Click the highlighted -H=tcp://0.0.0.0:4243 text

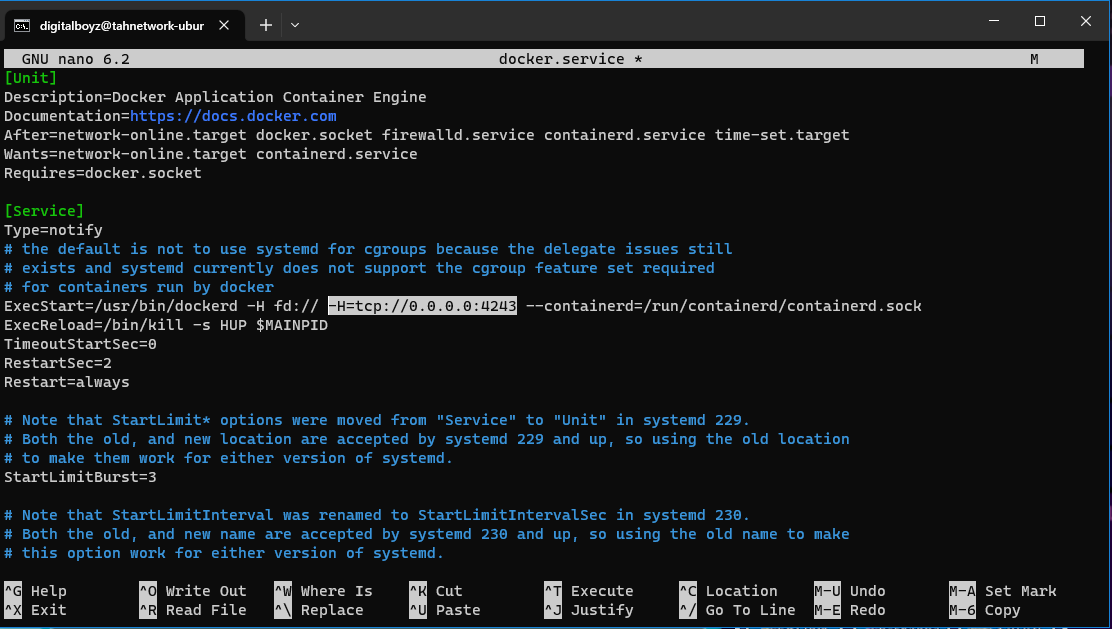point(422,306)
